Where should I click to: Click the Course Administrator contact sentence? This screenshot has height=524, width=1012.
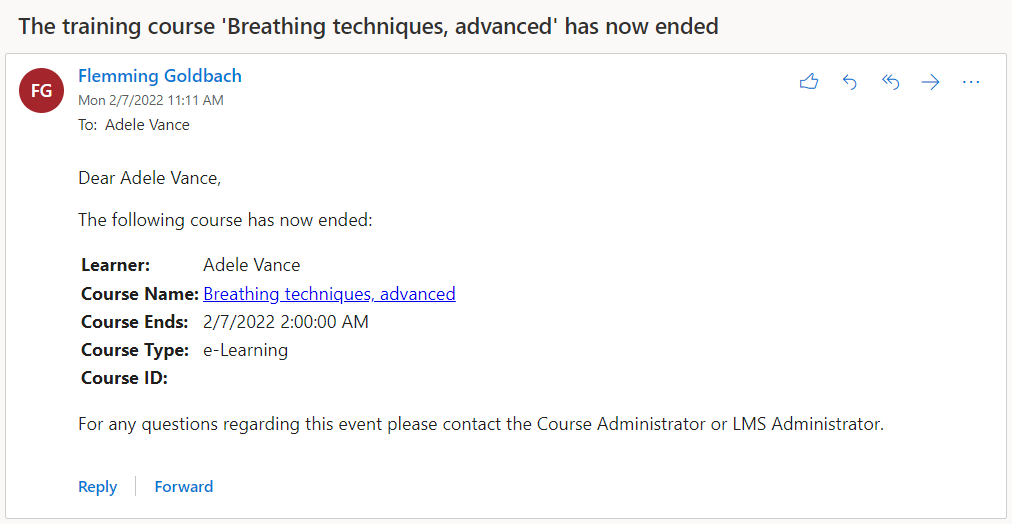coord(481,424)
